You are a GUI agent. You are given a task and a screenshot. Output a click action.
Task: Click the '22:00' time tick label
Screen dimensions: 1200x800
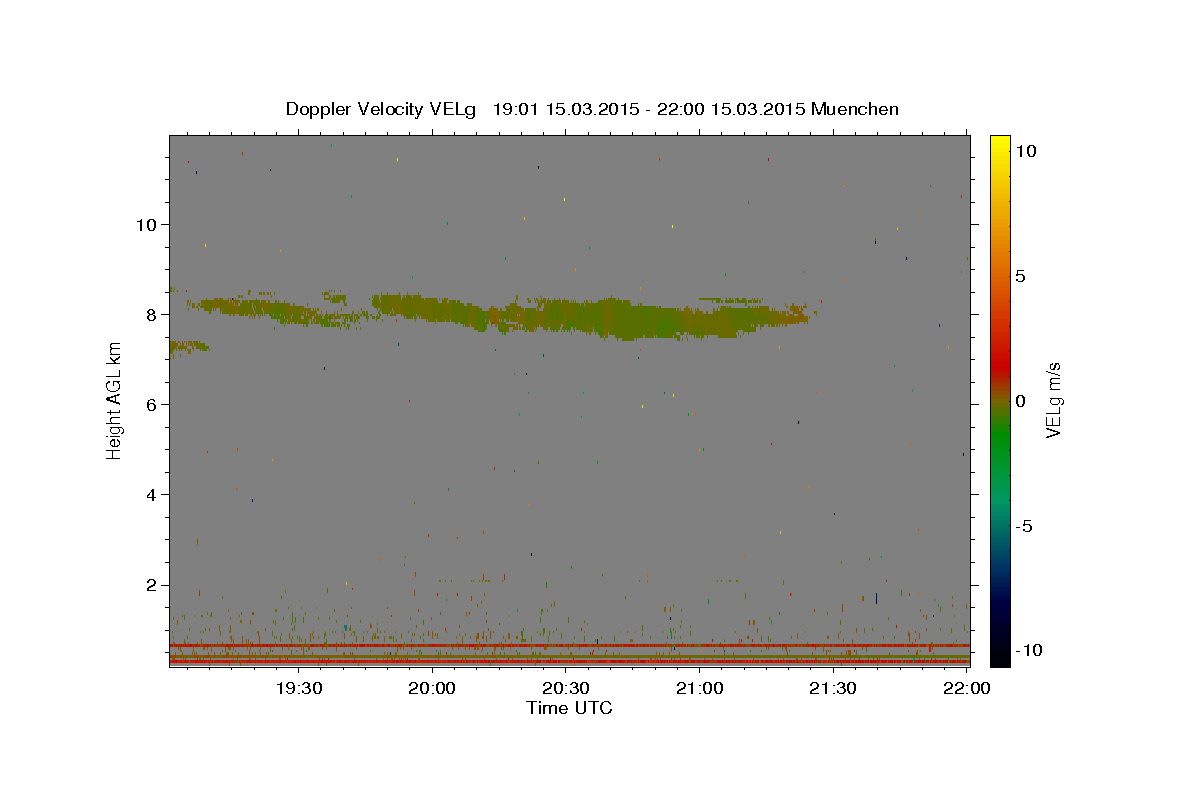click(966, 688)
